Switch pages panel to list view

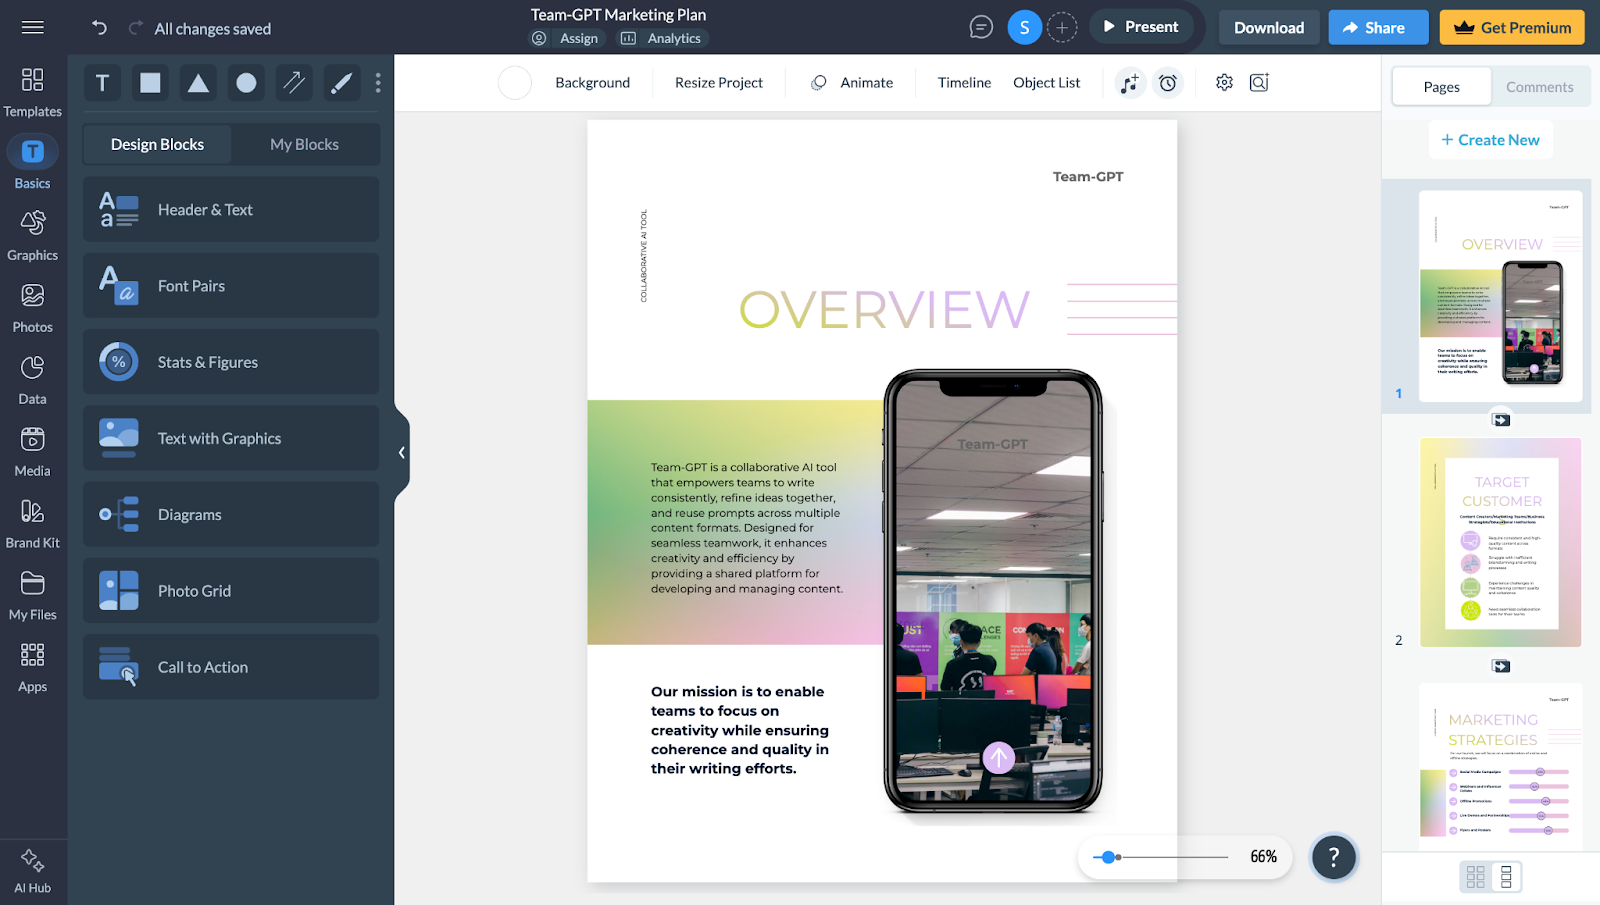(x=1506, y=877)
